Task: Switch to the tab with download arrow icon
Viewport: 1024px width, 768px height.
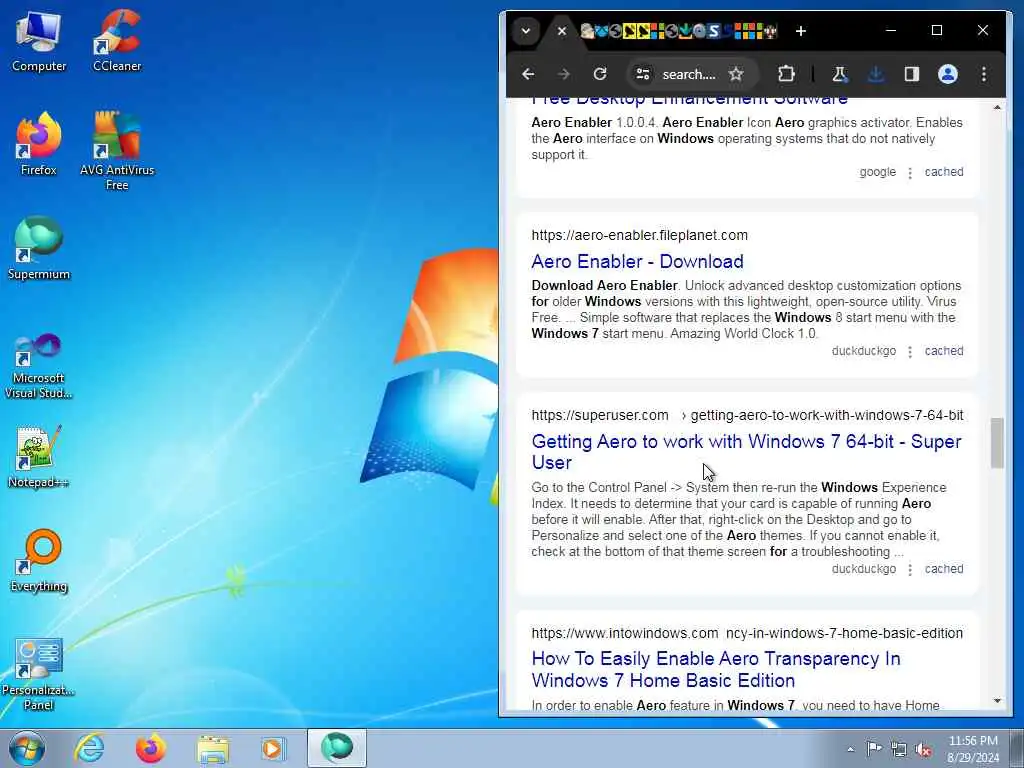Action: 686,31
